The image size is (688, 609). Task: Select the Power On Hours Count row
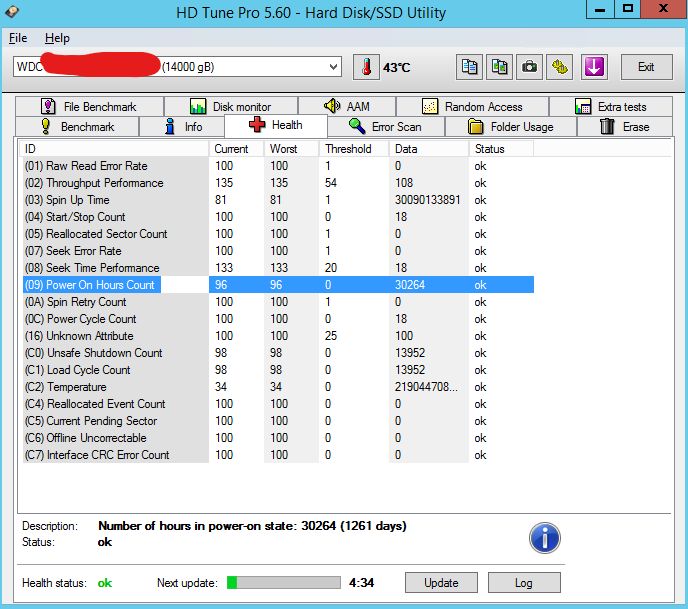tap(278, 285)
